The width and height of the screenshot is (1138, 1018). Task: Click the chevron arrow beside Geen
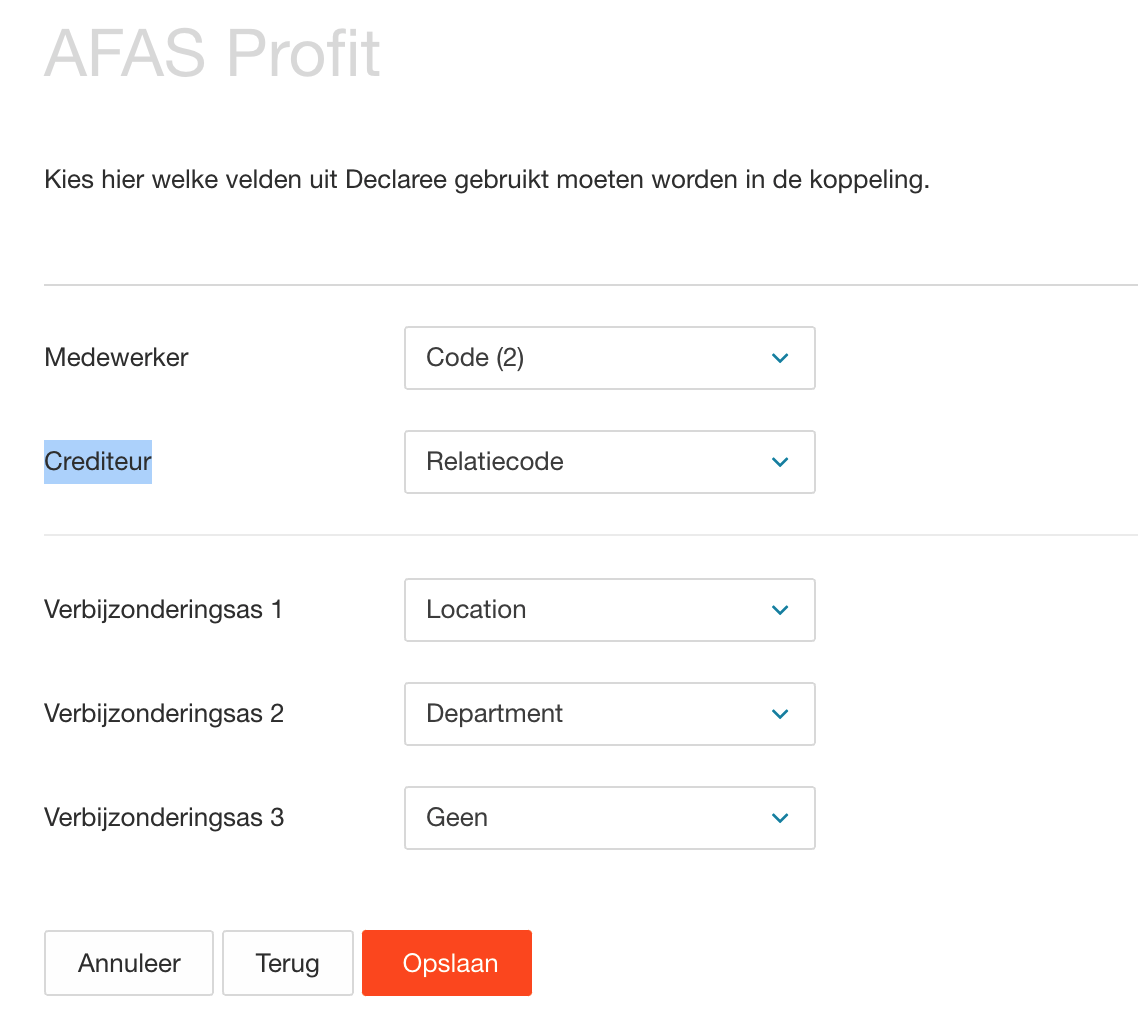tap(781, 818)
